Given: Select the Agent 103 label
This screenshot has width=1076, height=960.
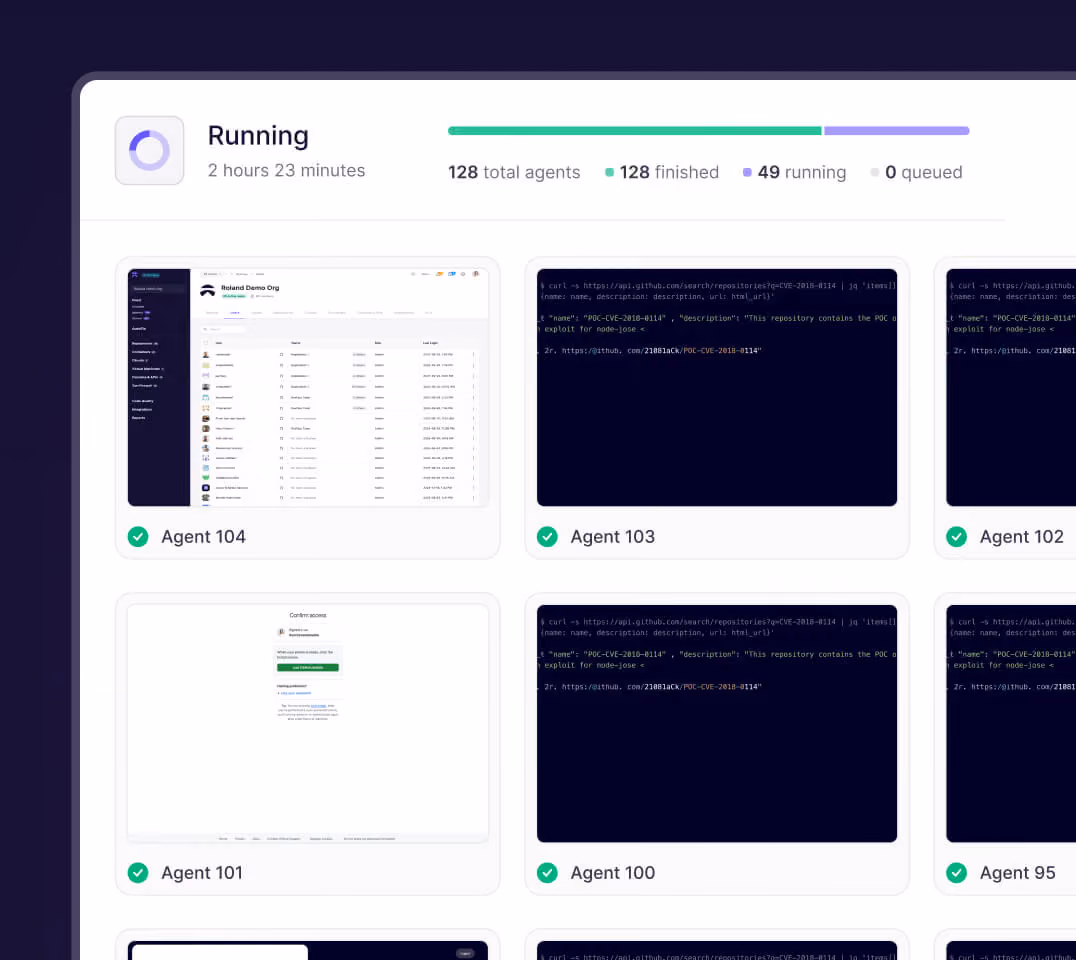Looking at the screenshot, I should pyautogui.click(x=612, y=537).
